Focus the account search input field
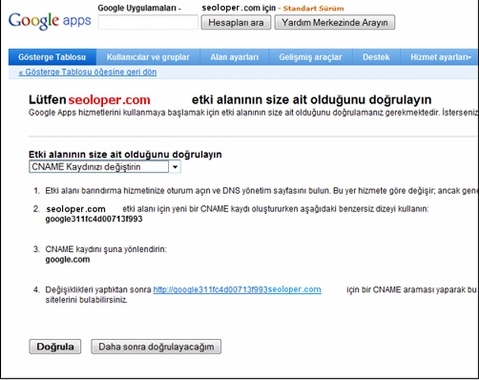Screen dimensions: 479x380 pyautogui.click(x=148, y=22)
